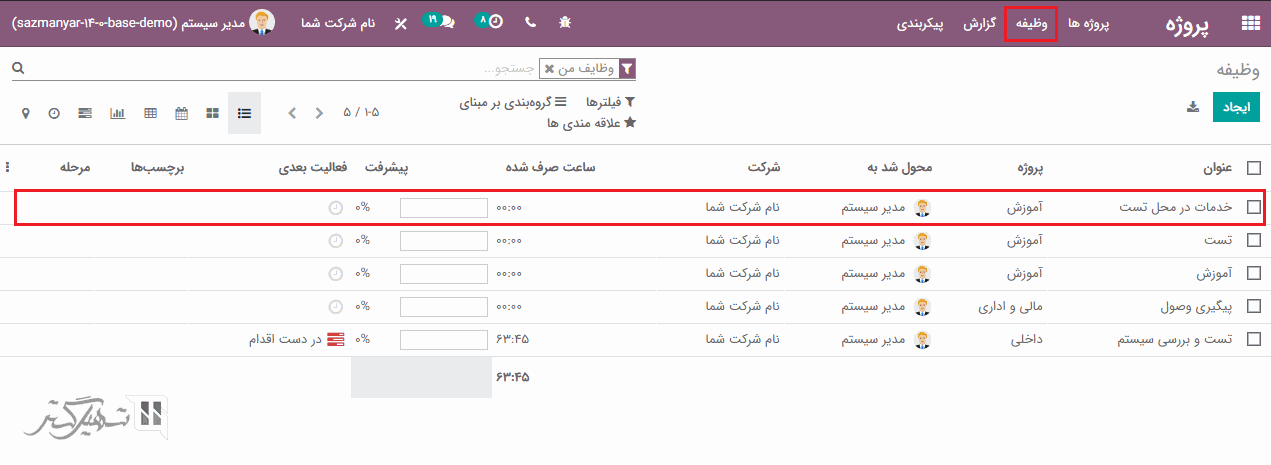Expand the فیلترها filters dropdown
Screen dimensions: 1271x465
(x=610, y=102)
